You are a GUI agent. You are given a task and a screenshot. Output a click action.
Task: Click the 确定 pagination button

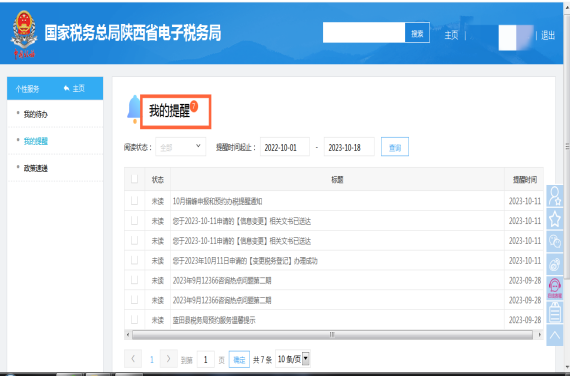click(239, 360)
